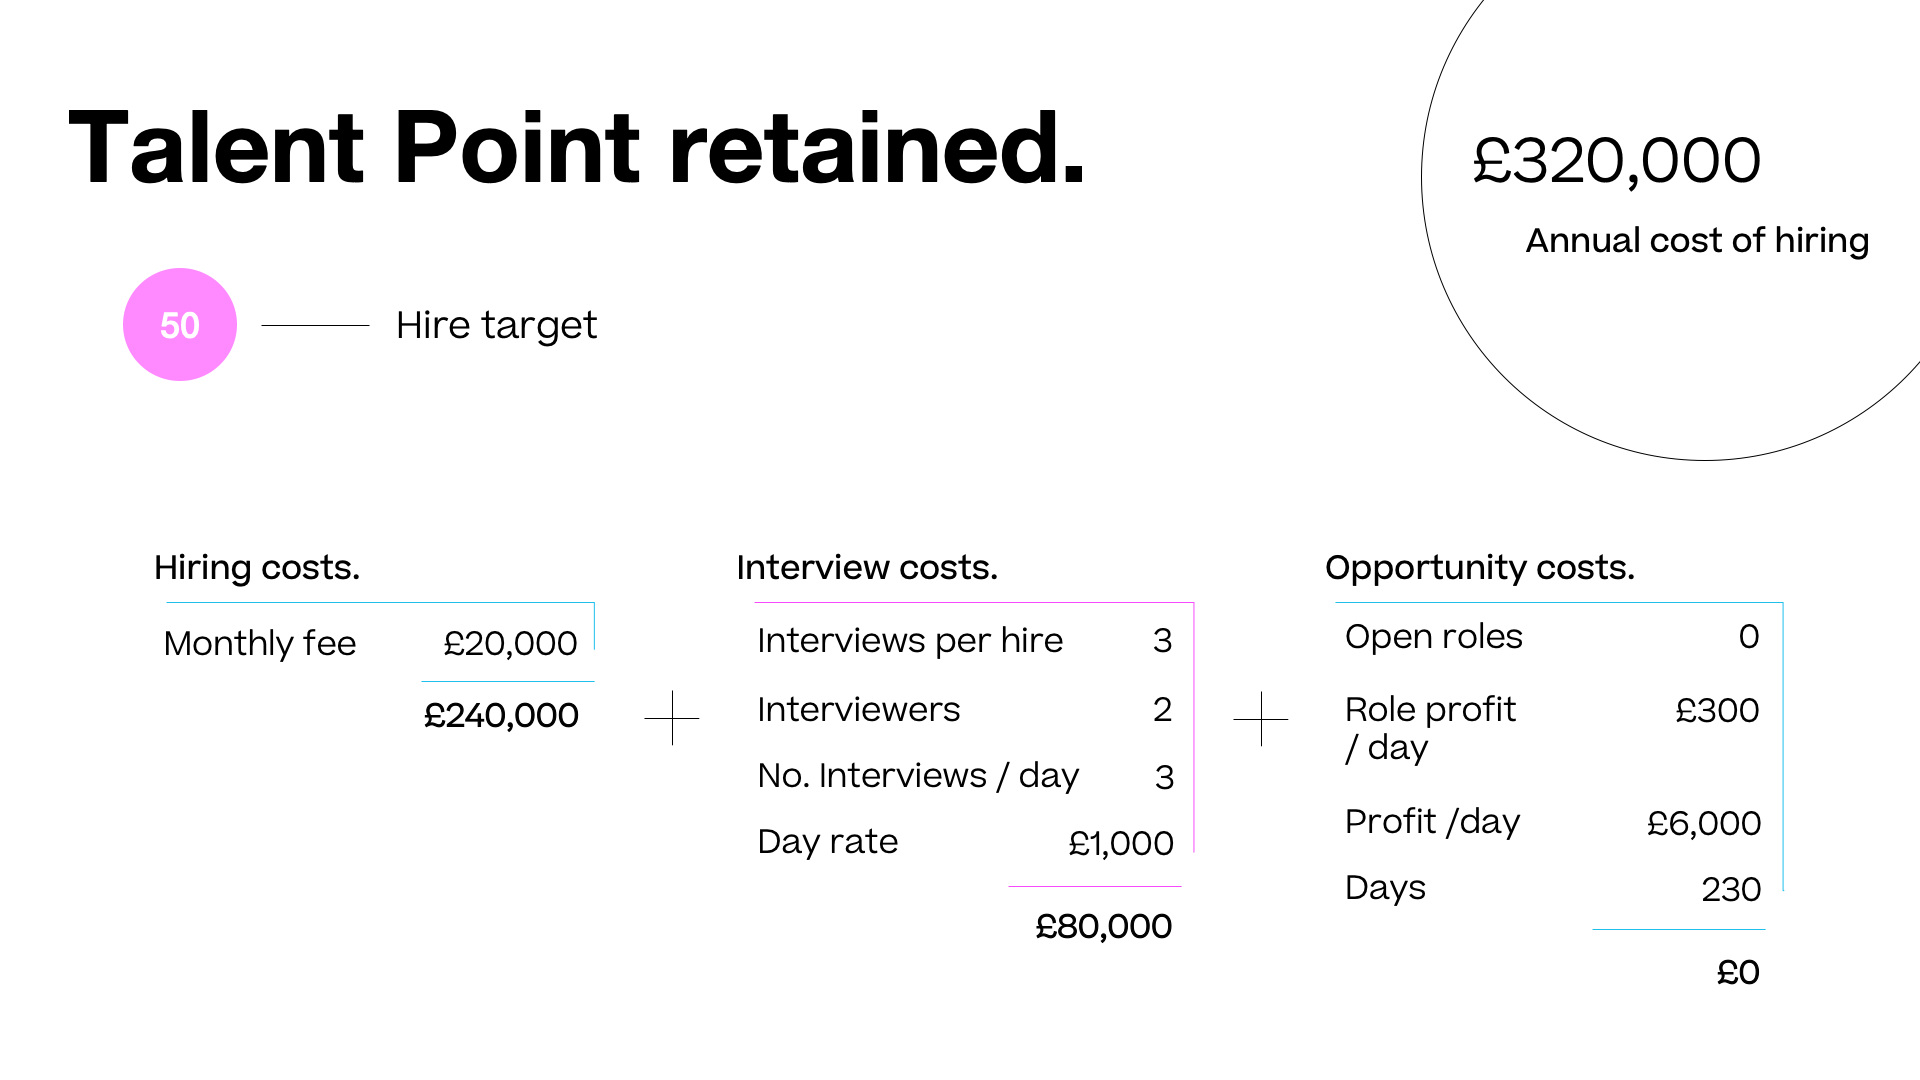Click the £320,000 annual cost figure
Screen dimensions: 1920x1080
1616,160
